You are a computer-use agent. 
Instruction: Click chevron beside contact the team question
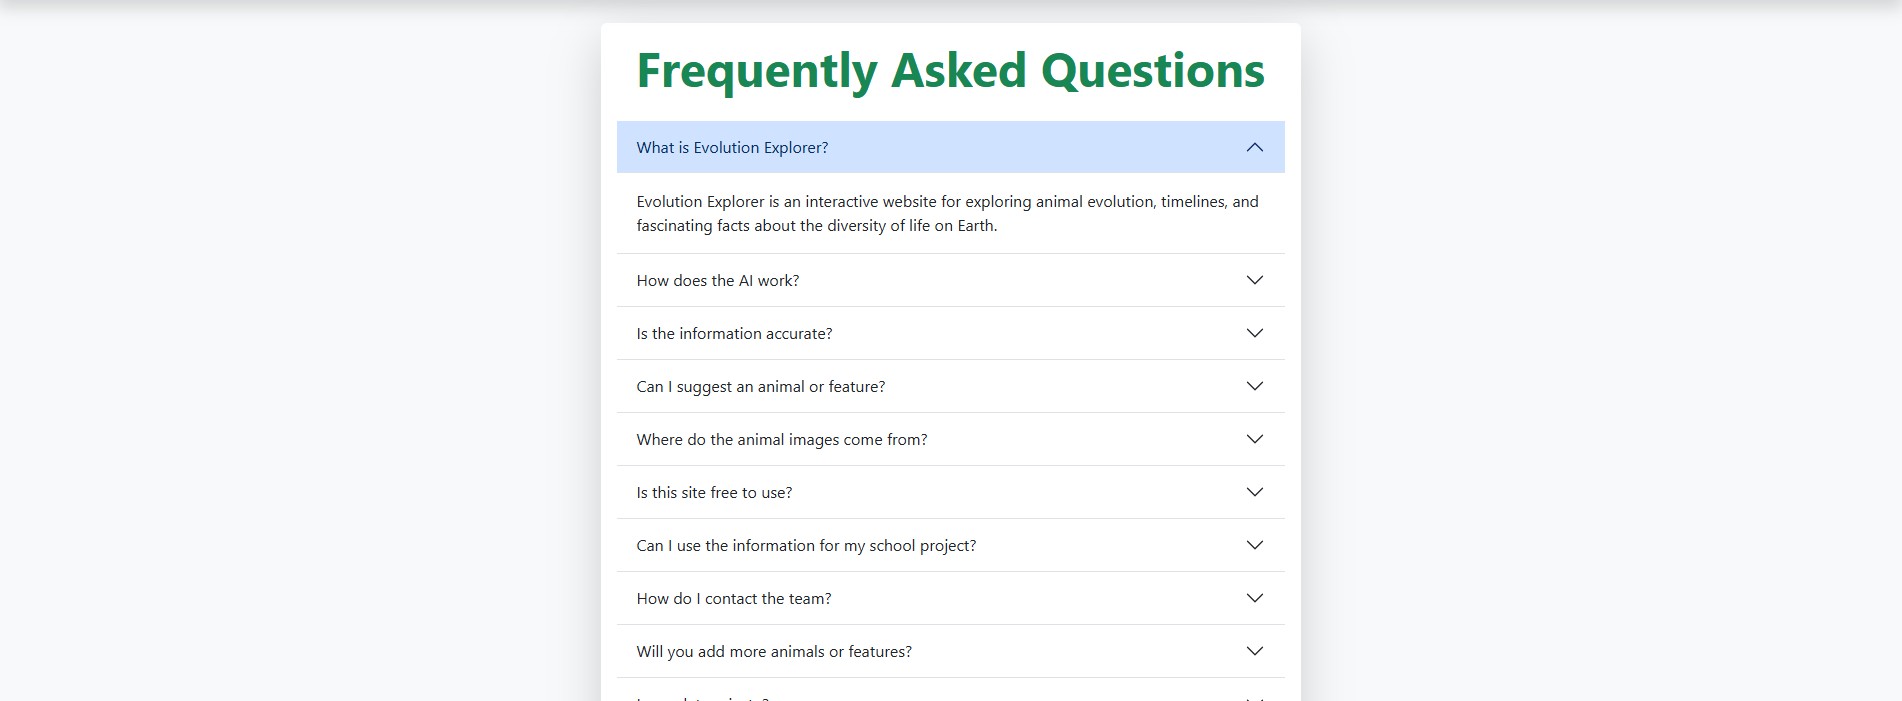pos(1254,599)
